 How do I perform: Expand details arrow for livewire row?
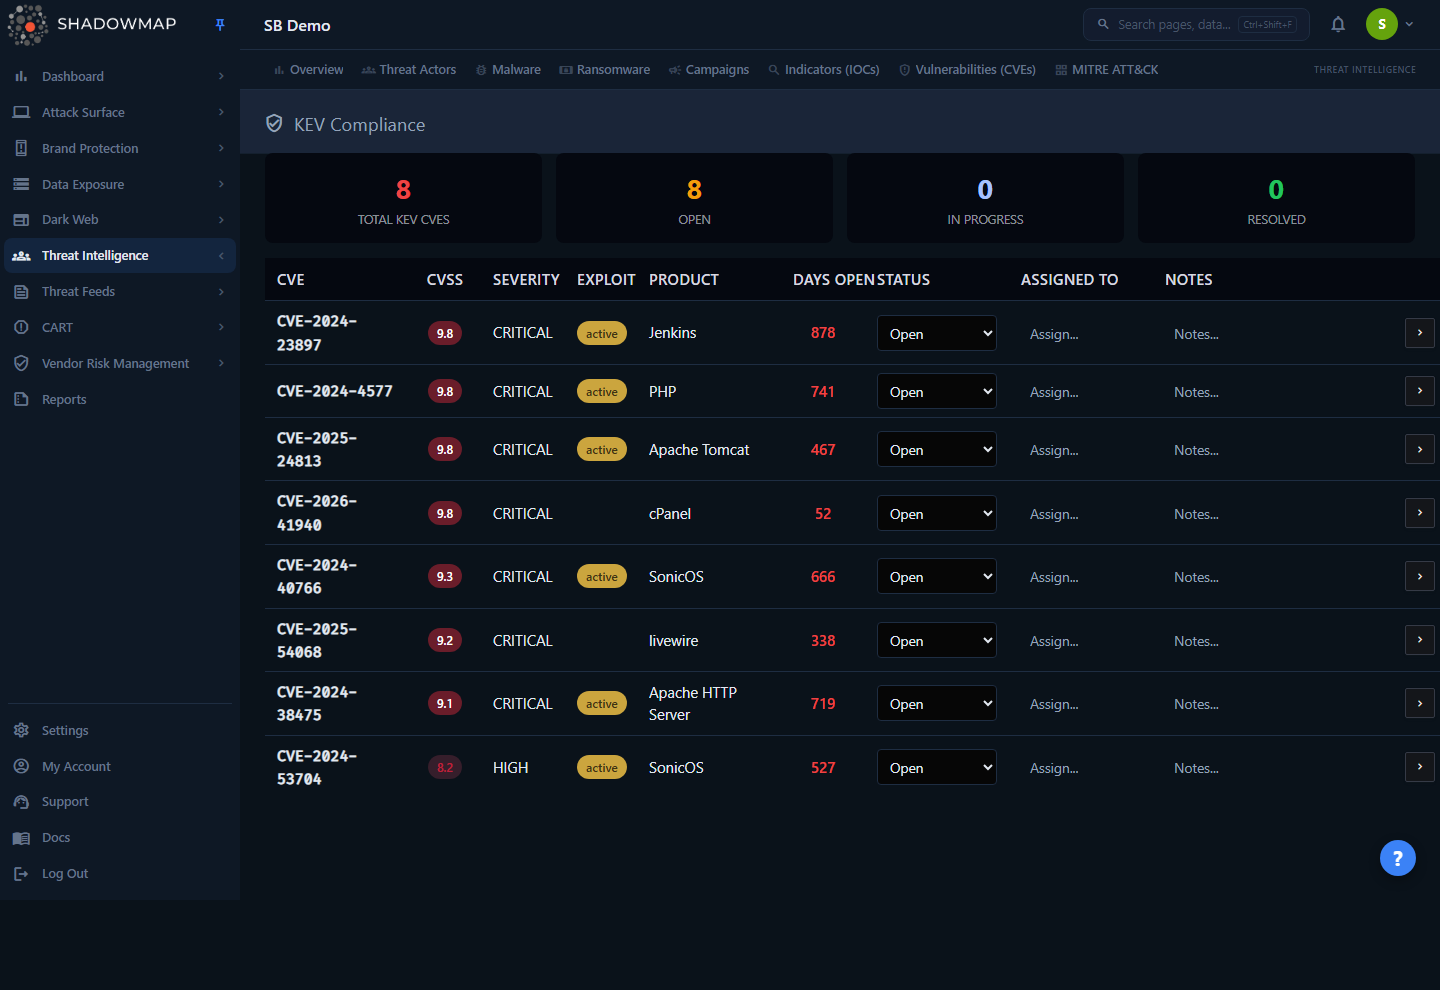pos(1420,639)
